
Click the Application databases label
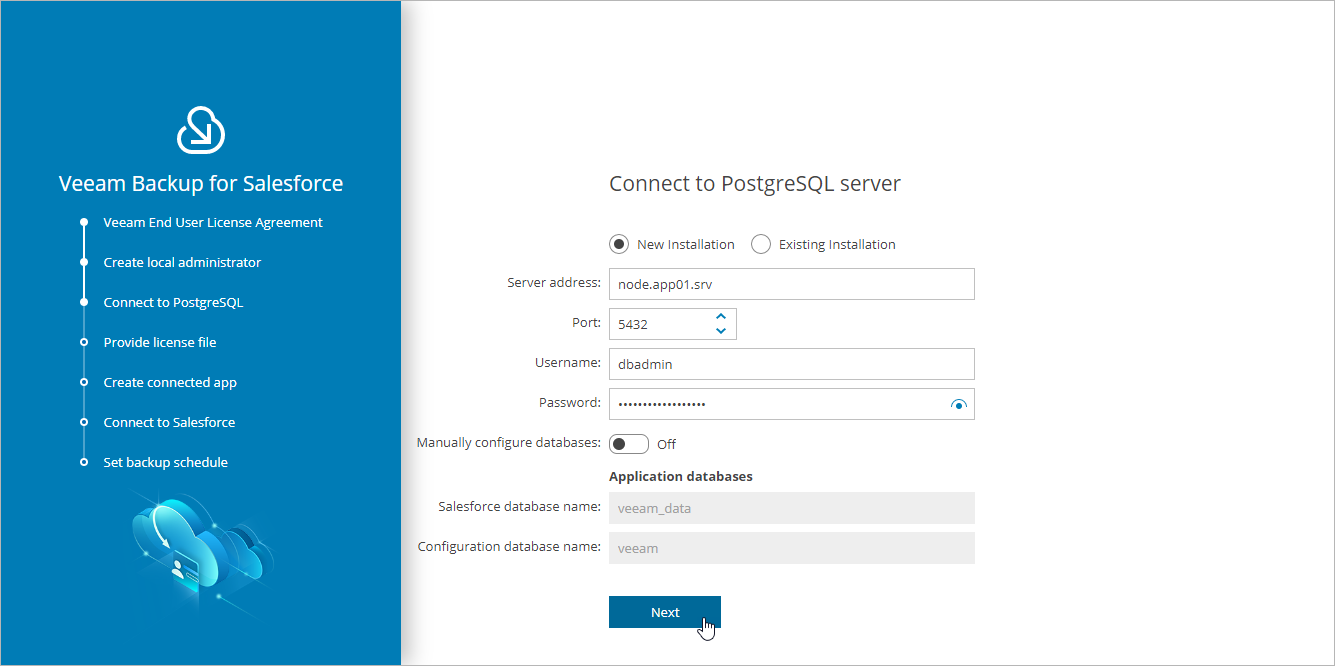point(681,476)
